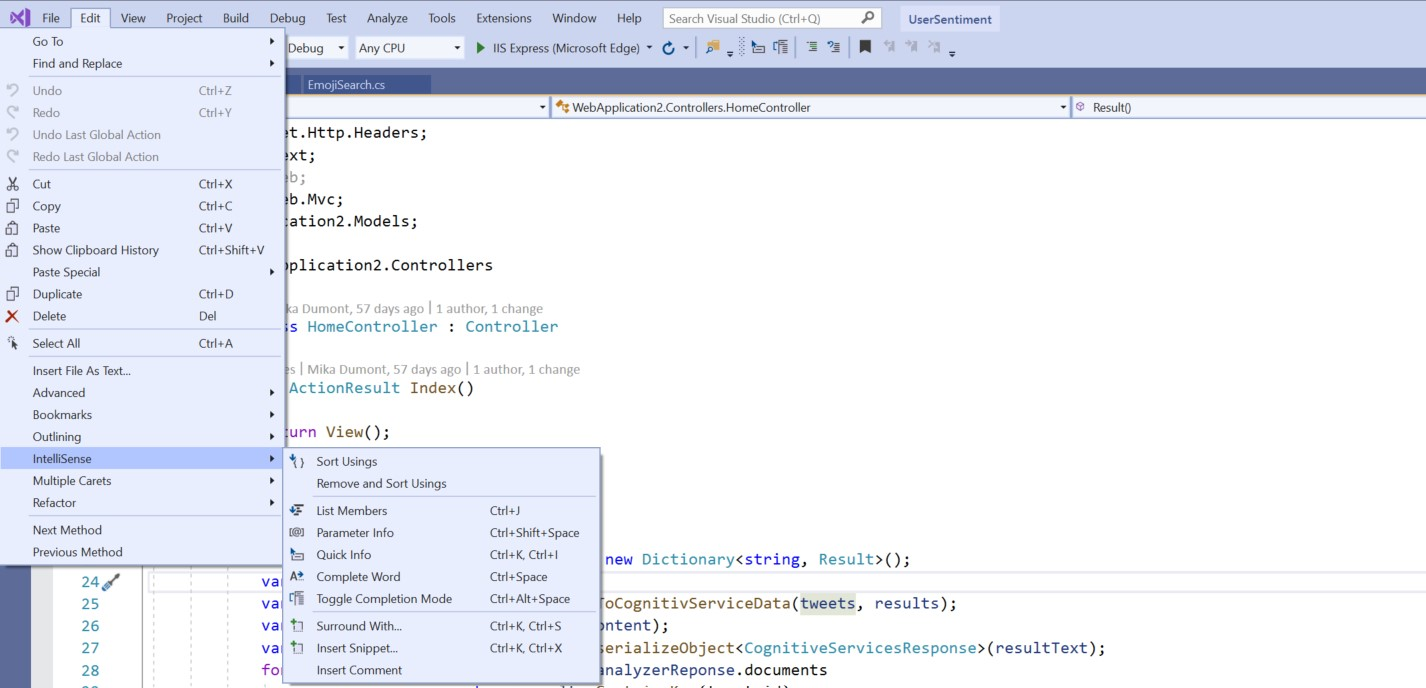
Task: Click Mika Dumont's CodeLens author link
Action: (385, 368)
